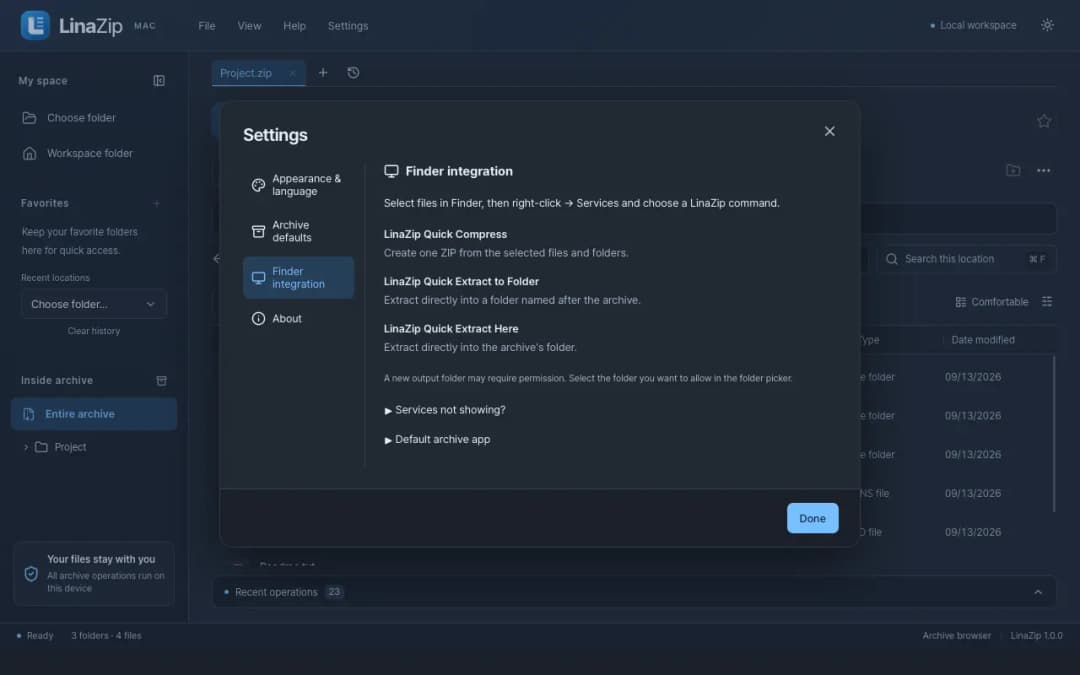Select Entire archive in sidebar

[94, 414]
